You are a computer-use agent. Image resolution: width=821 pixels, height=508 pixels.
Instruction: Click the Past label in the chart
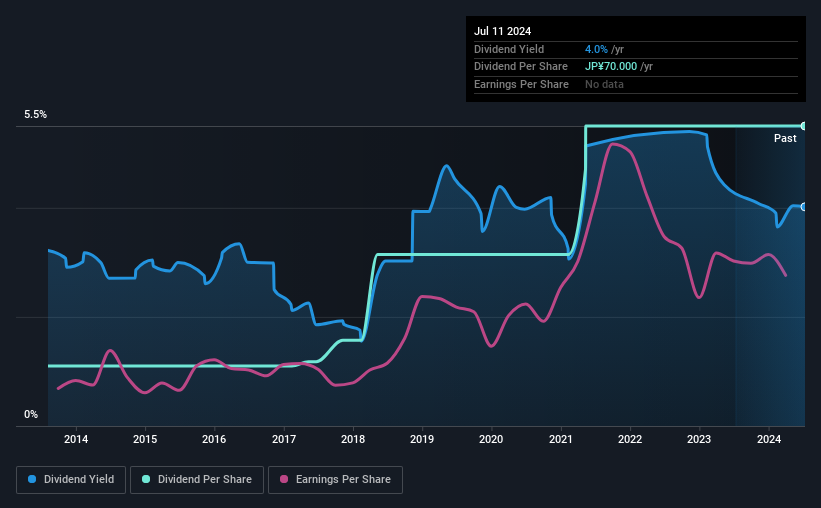click(x=785, y=138)
